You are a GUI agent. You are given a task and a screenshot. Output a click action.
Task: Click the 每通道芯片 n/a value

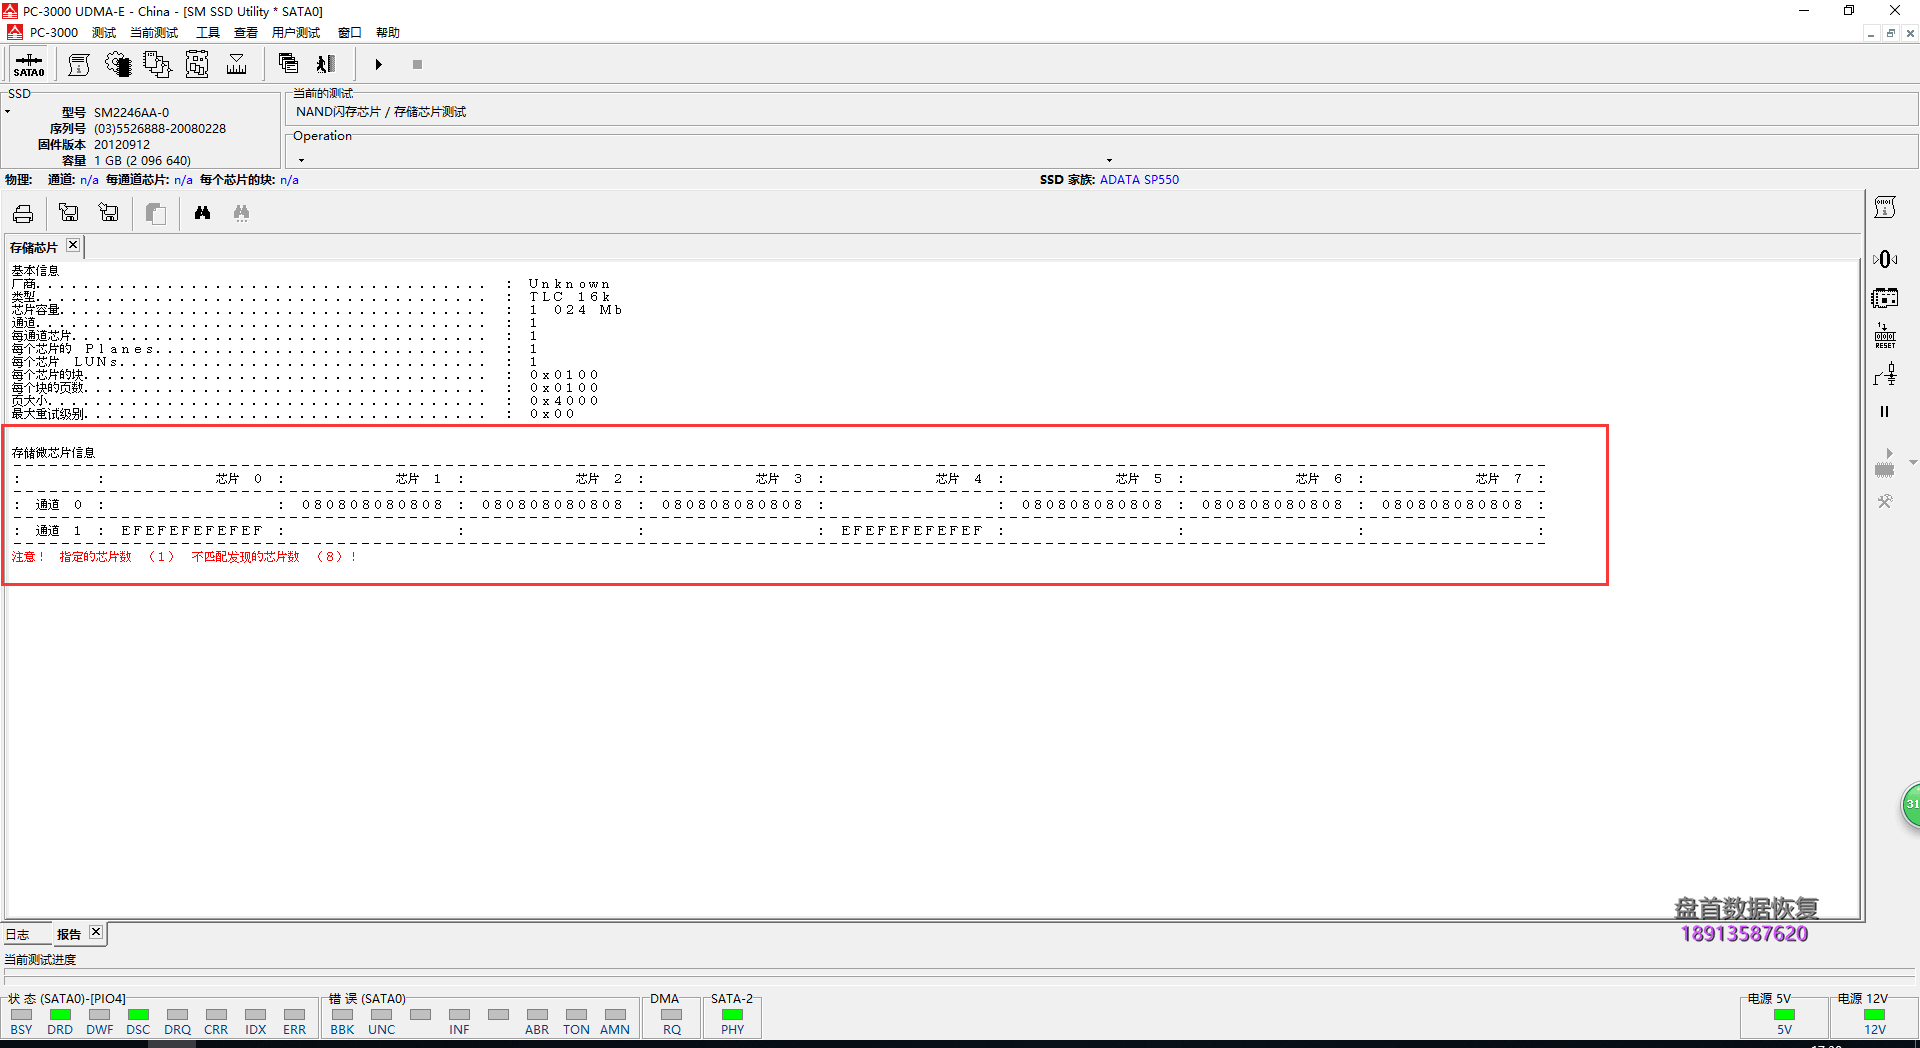[x=183, y=180]
